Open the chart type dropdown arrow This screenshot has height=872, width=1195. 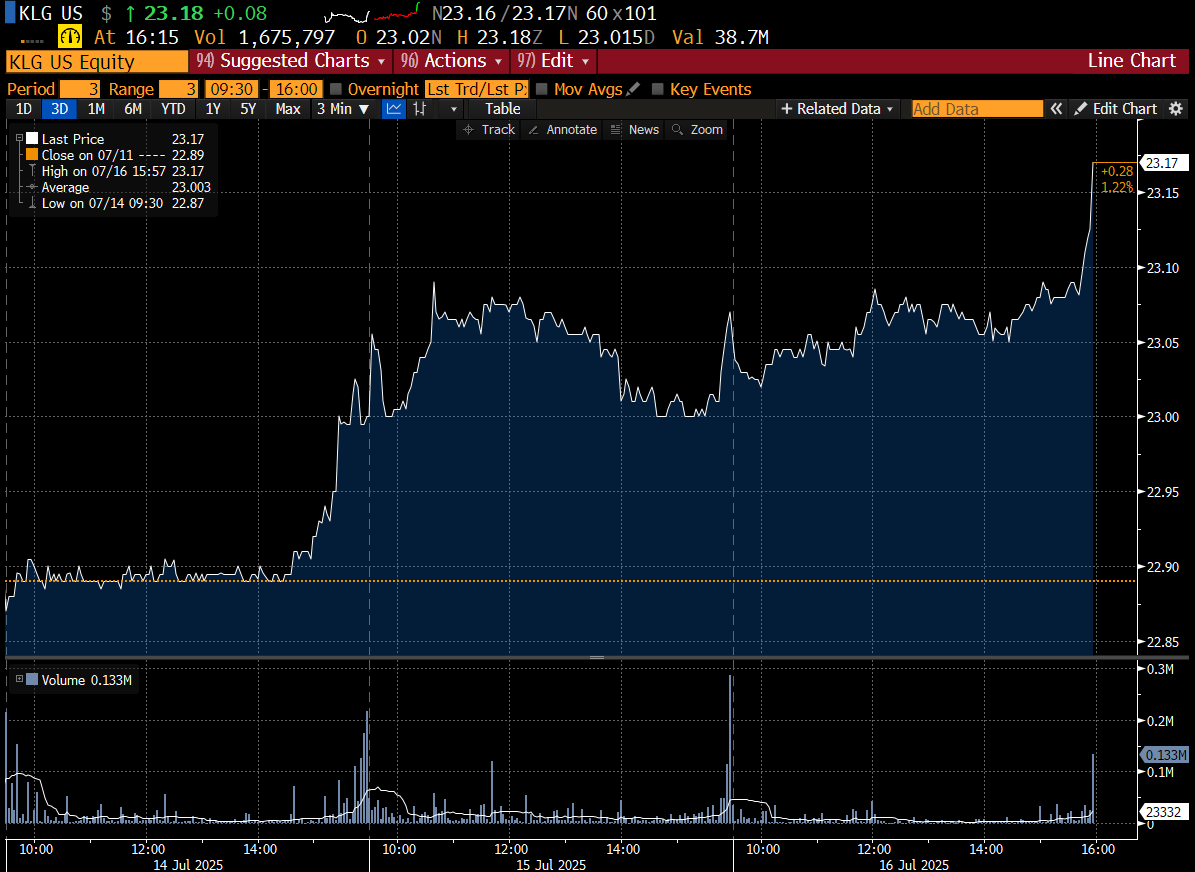pyautogui.click(x=454, y=109)
